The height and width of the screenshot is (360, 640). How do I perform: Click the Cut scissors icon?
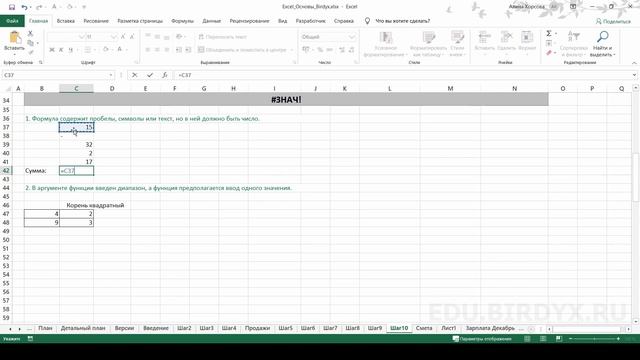coord(30,34)
